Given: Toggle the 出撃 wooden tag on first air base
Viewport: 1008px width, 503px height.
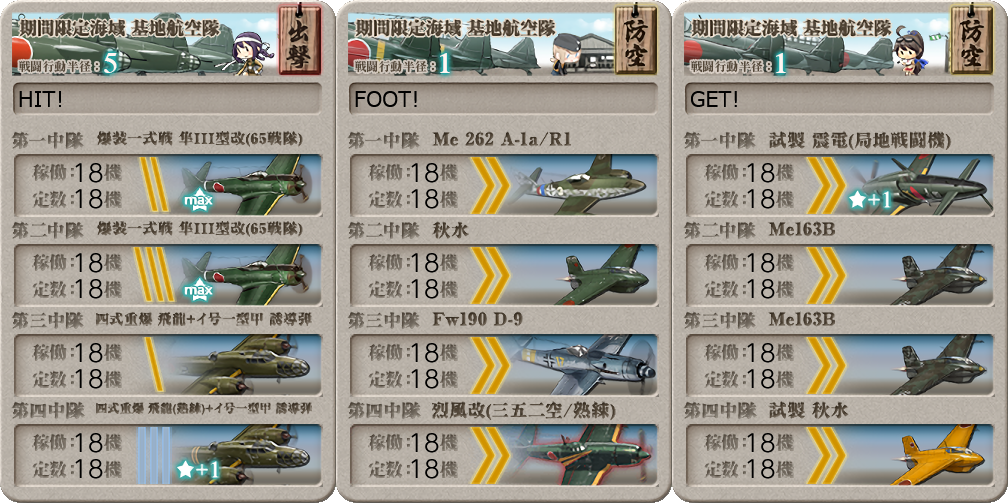Looking at the screenshot, I should coord(299,39).
